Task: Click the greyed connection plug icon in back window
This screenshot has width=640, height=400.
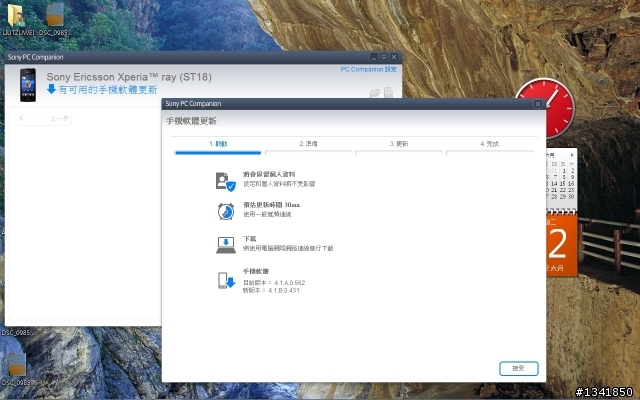Action: click(374, 93)
